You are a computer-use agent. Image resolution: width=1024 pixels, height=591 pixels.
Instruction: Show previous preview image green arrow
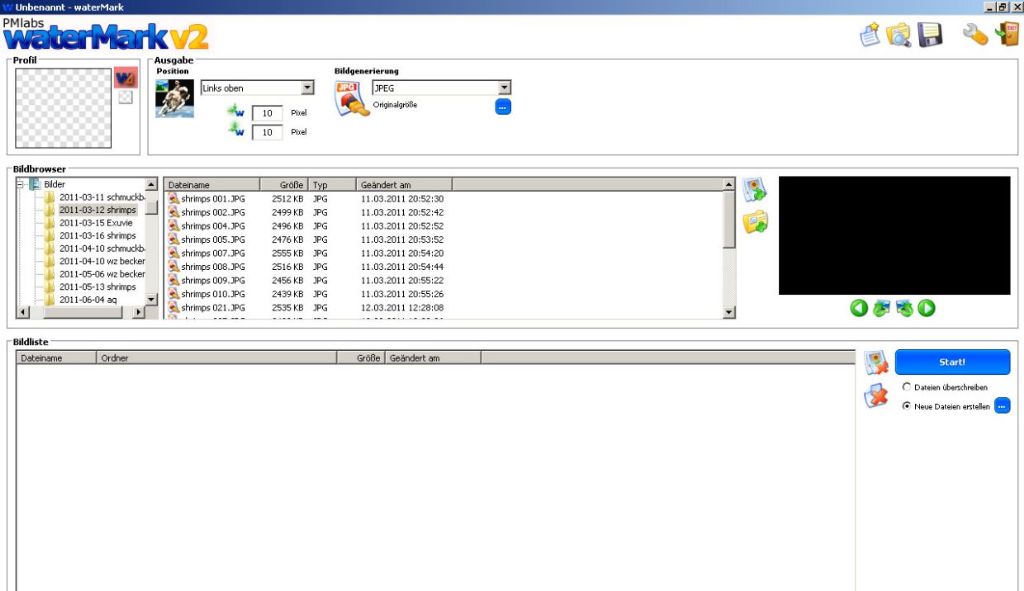(858, 308)
